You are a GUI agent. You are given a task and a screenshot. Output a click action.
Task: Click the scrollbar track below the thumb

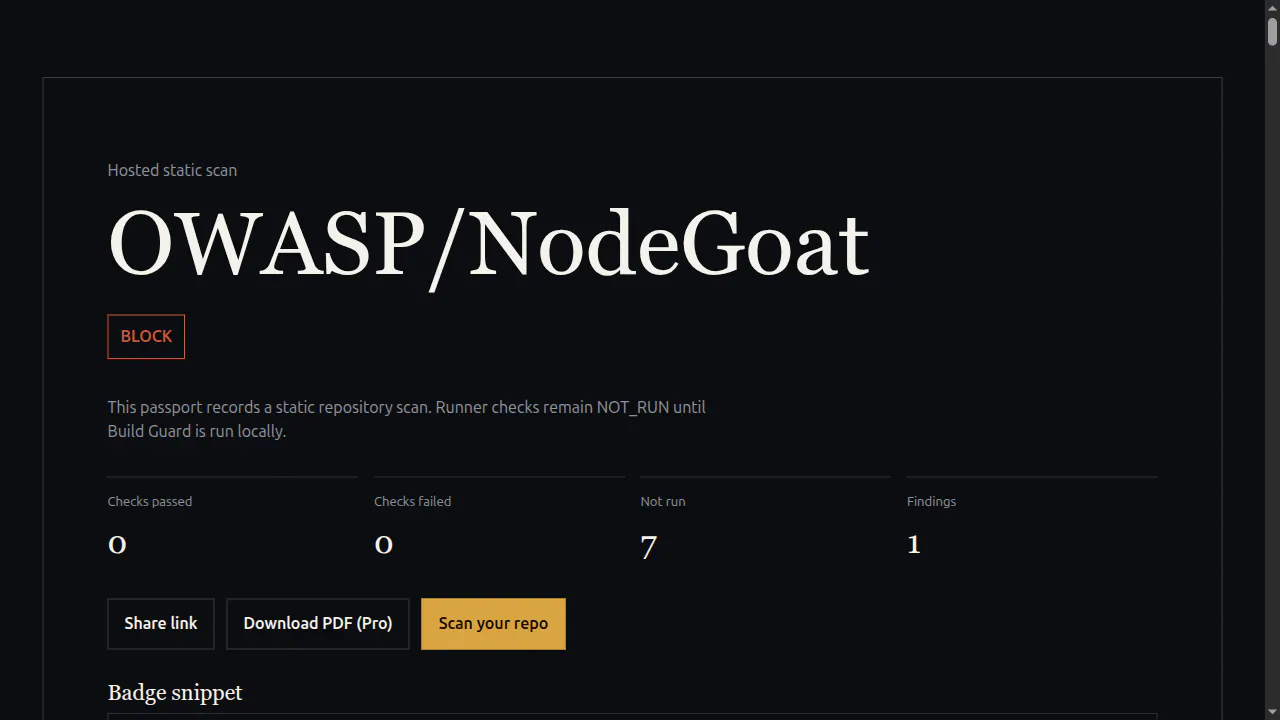tap(1272, 380)
